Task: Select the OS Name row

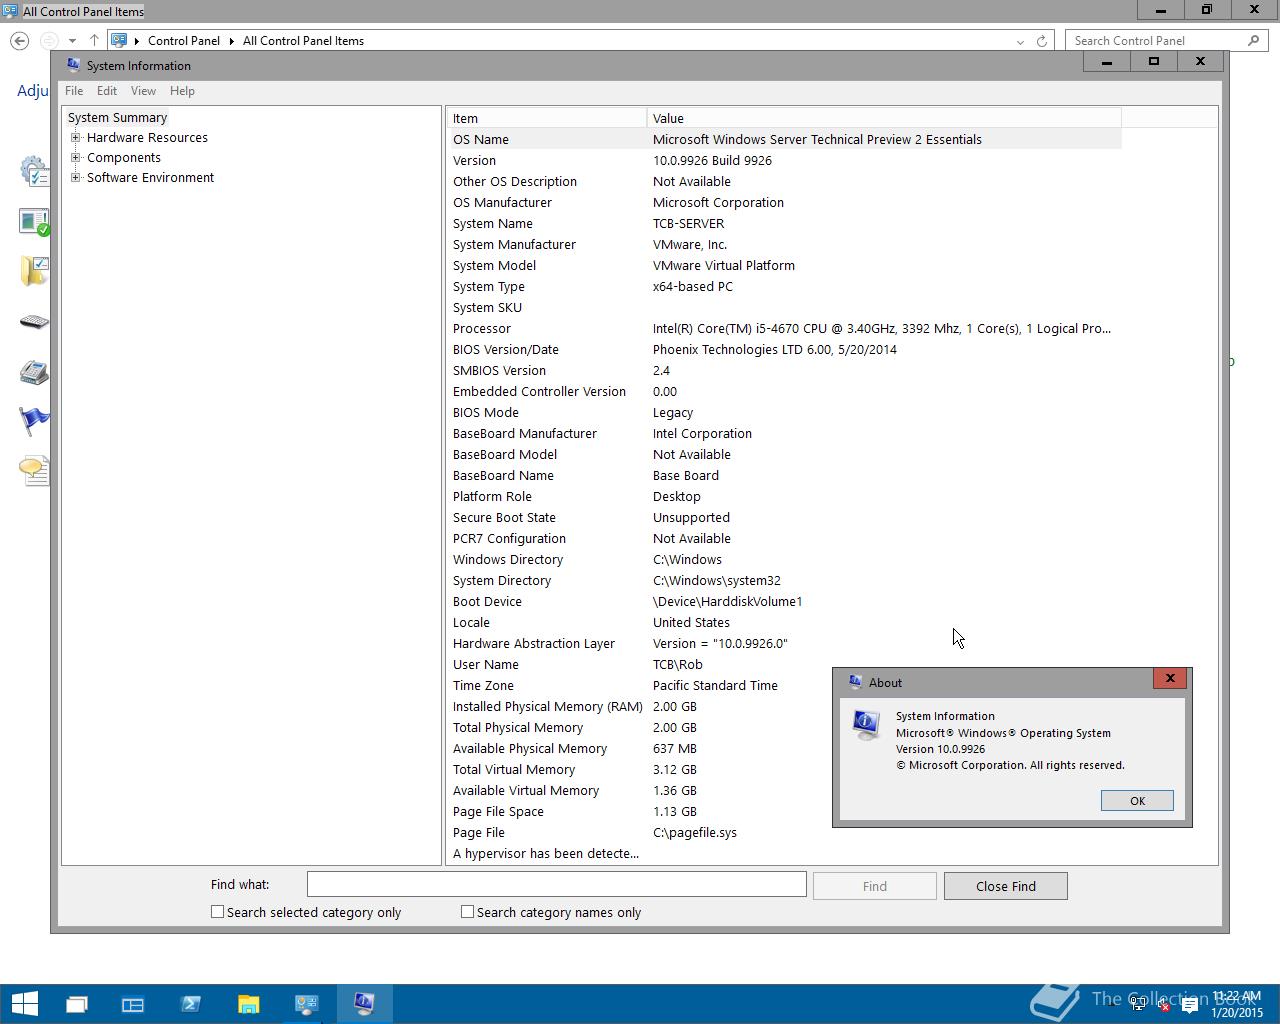Action: [x=784, y=139]
